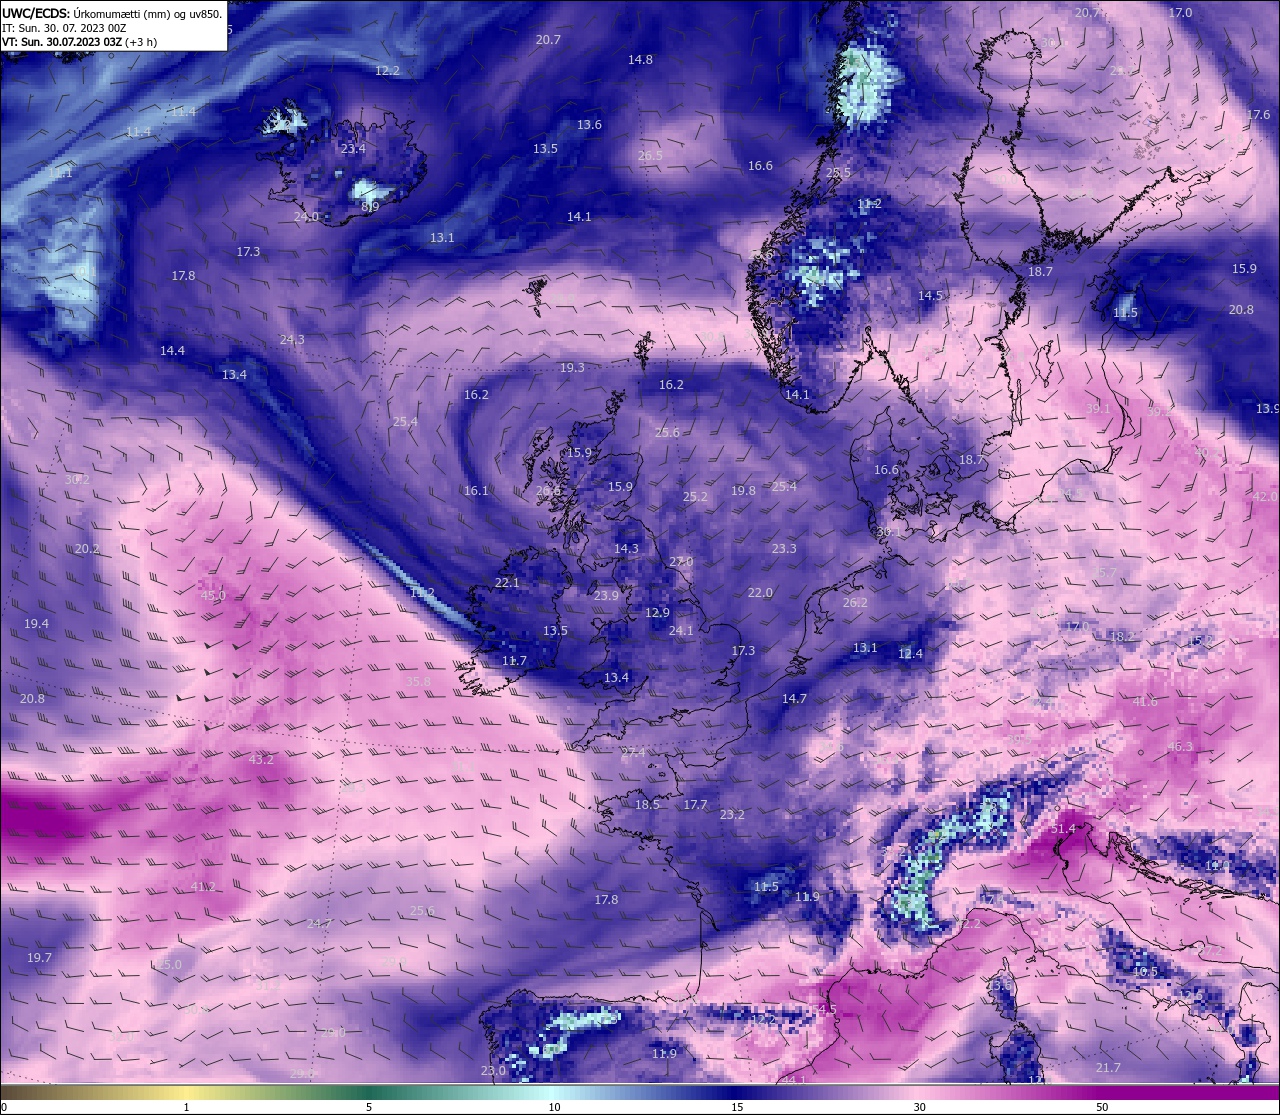Click the 22.0 value on the map

760,593
